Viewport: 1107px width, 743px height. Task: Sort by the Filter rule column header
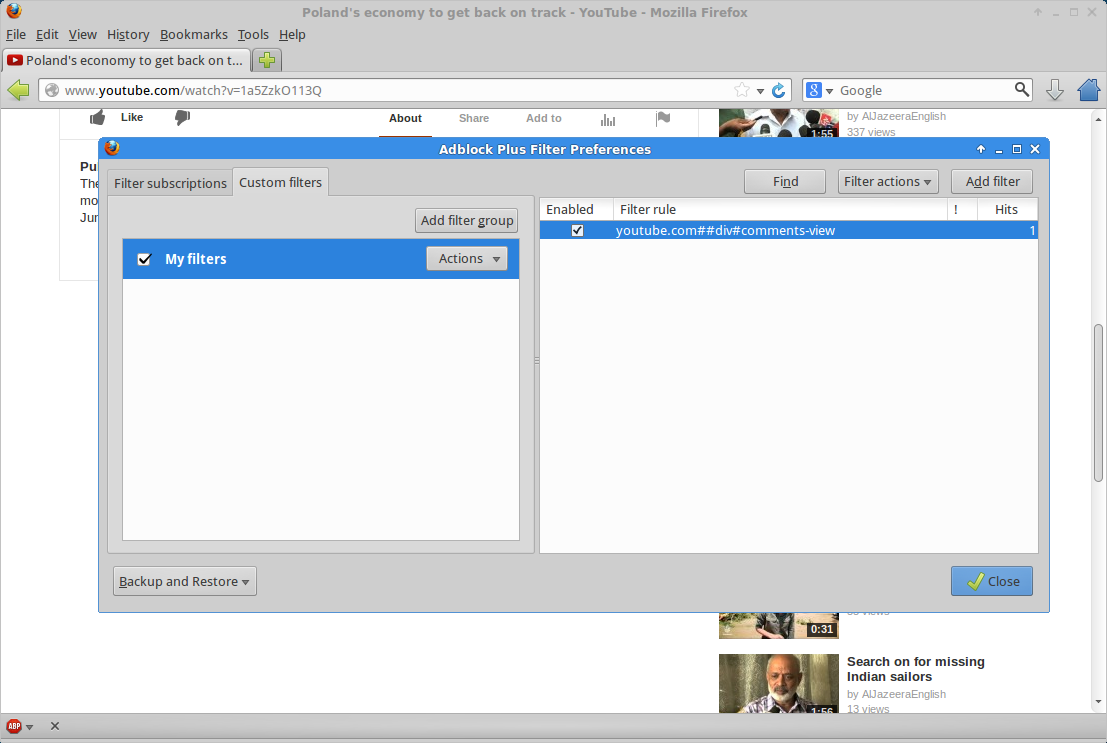click(x=780, y=209)
